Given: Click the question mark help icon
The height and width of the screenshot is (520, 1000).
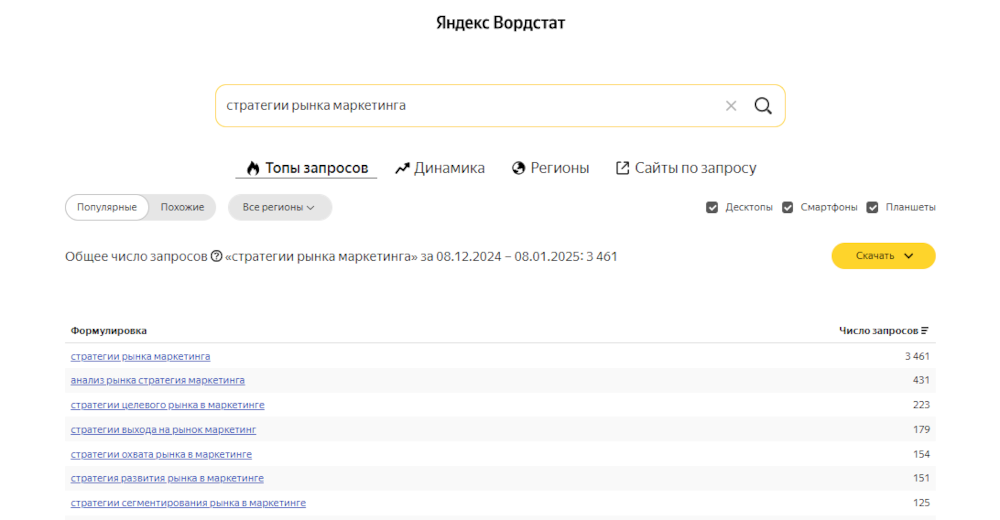Looking at the screenshot, I should [216, 256].
